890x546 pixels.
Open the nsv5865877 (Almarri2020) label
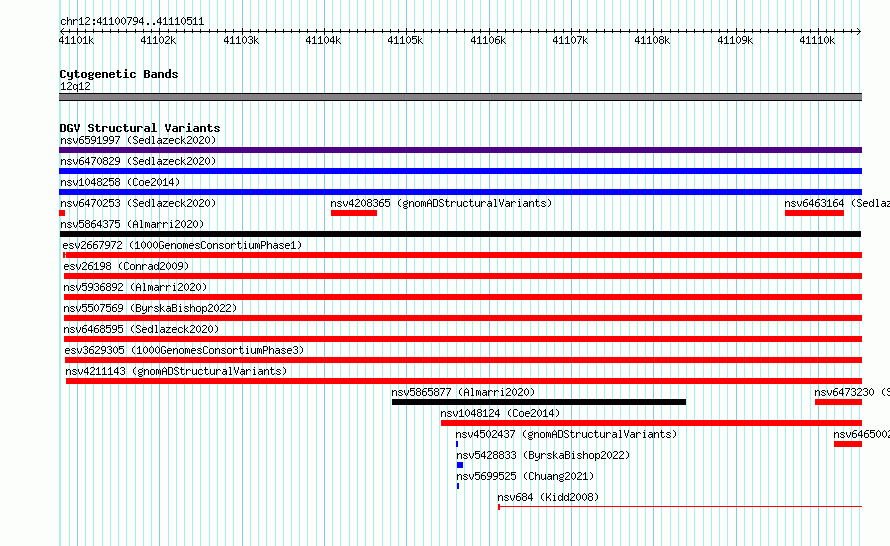point(463,392)
